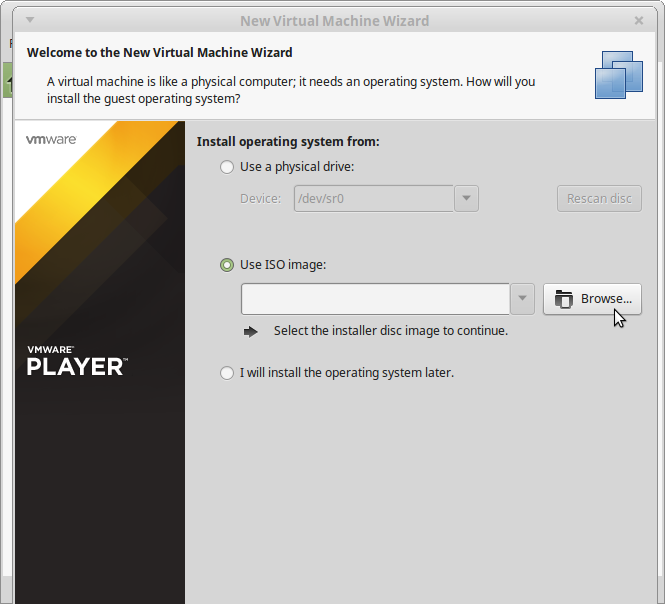Click the /dev/sr0 device field
This screenshot has width=665, height=604.
[374, 199]
